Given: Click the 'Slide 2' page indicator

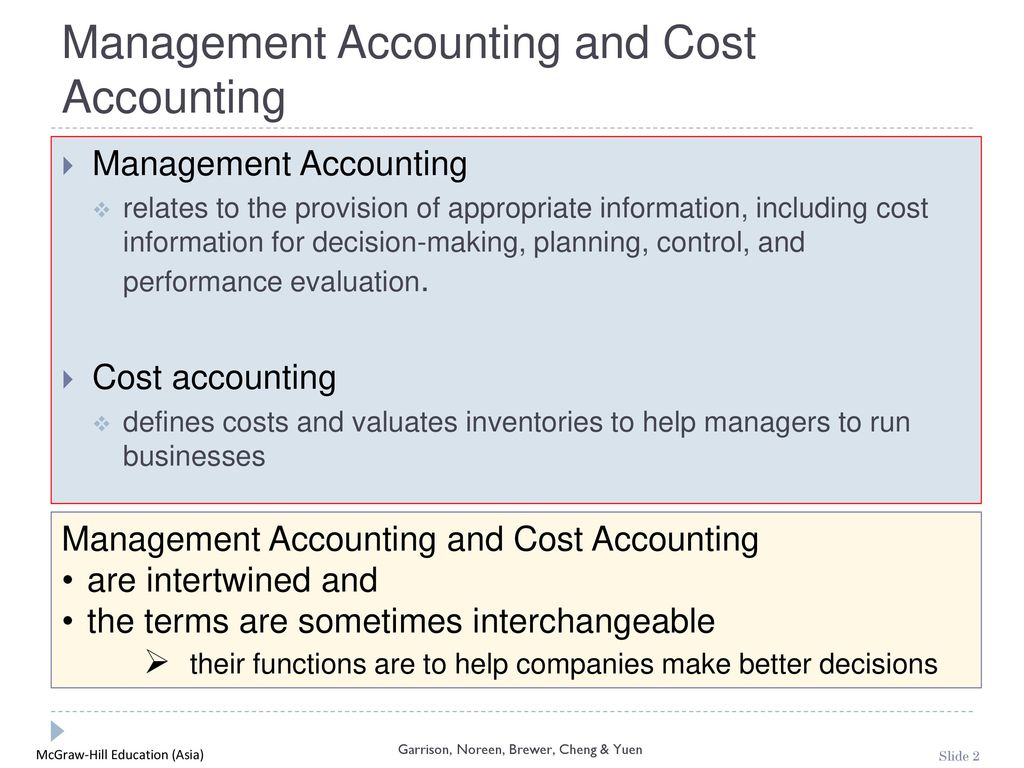Looking at the screenshot, I should [959, 756].
